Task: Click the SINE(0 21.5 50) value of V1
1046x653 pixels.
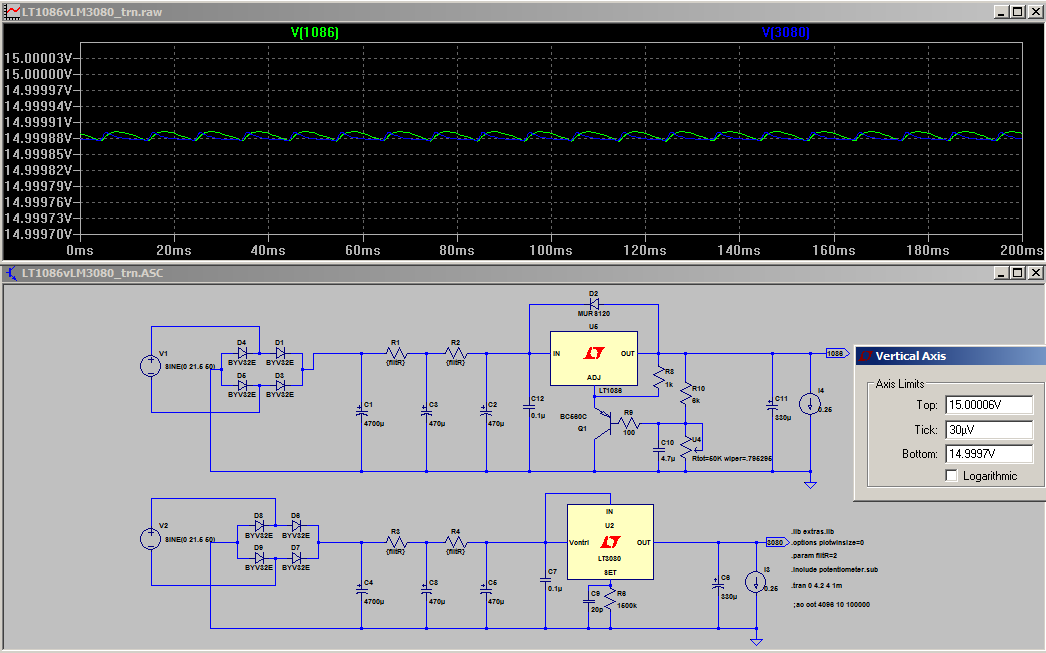Action: click(x=190, y=366)
